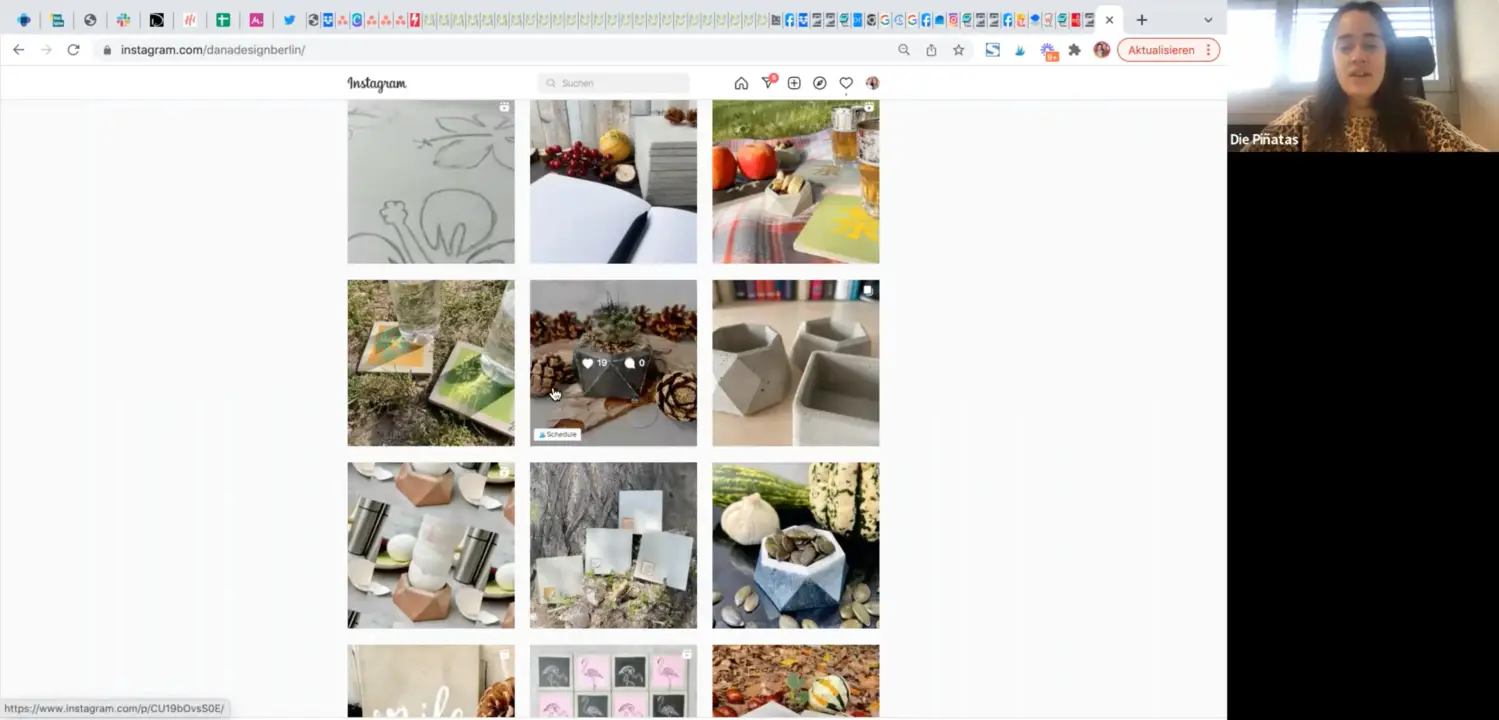Image resolution: width=1499 pixels, height=720 pixels.
Task: Switch to the Slack tab
Action: (123, 20)
